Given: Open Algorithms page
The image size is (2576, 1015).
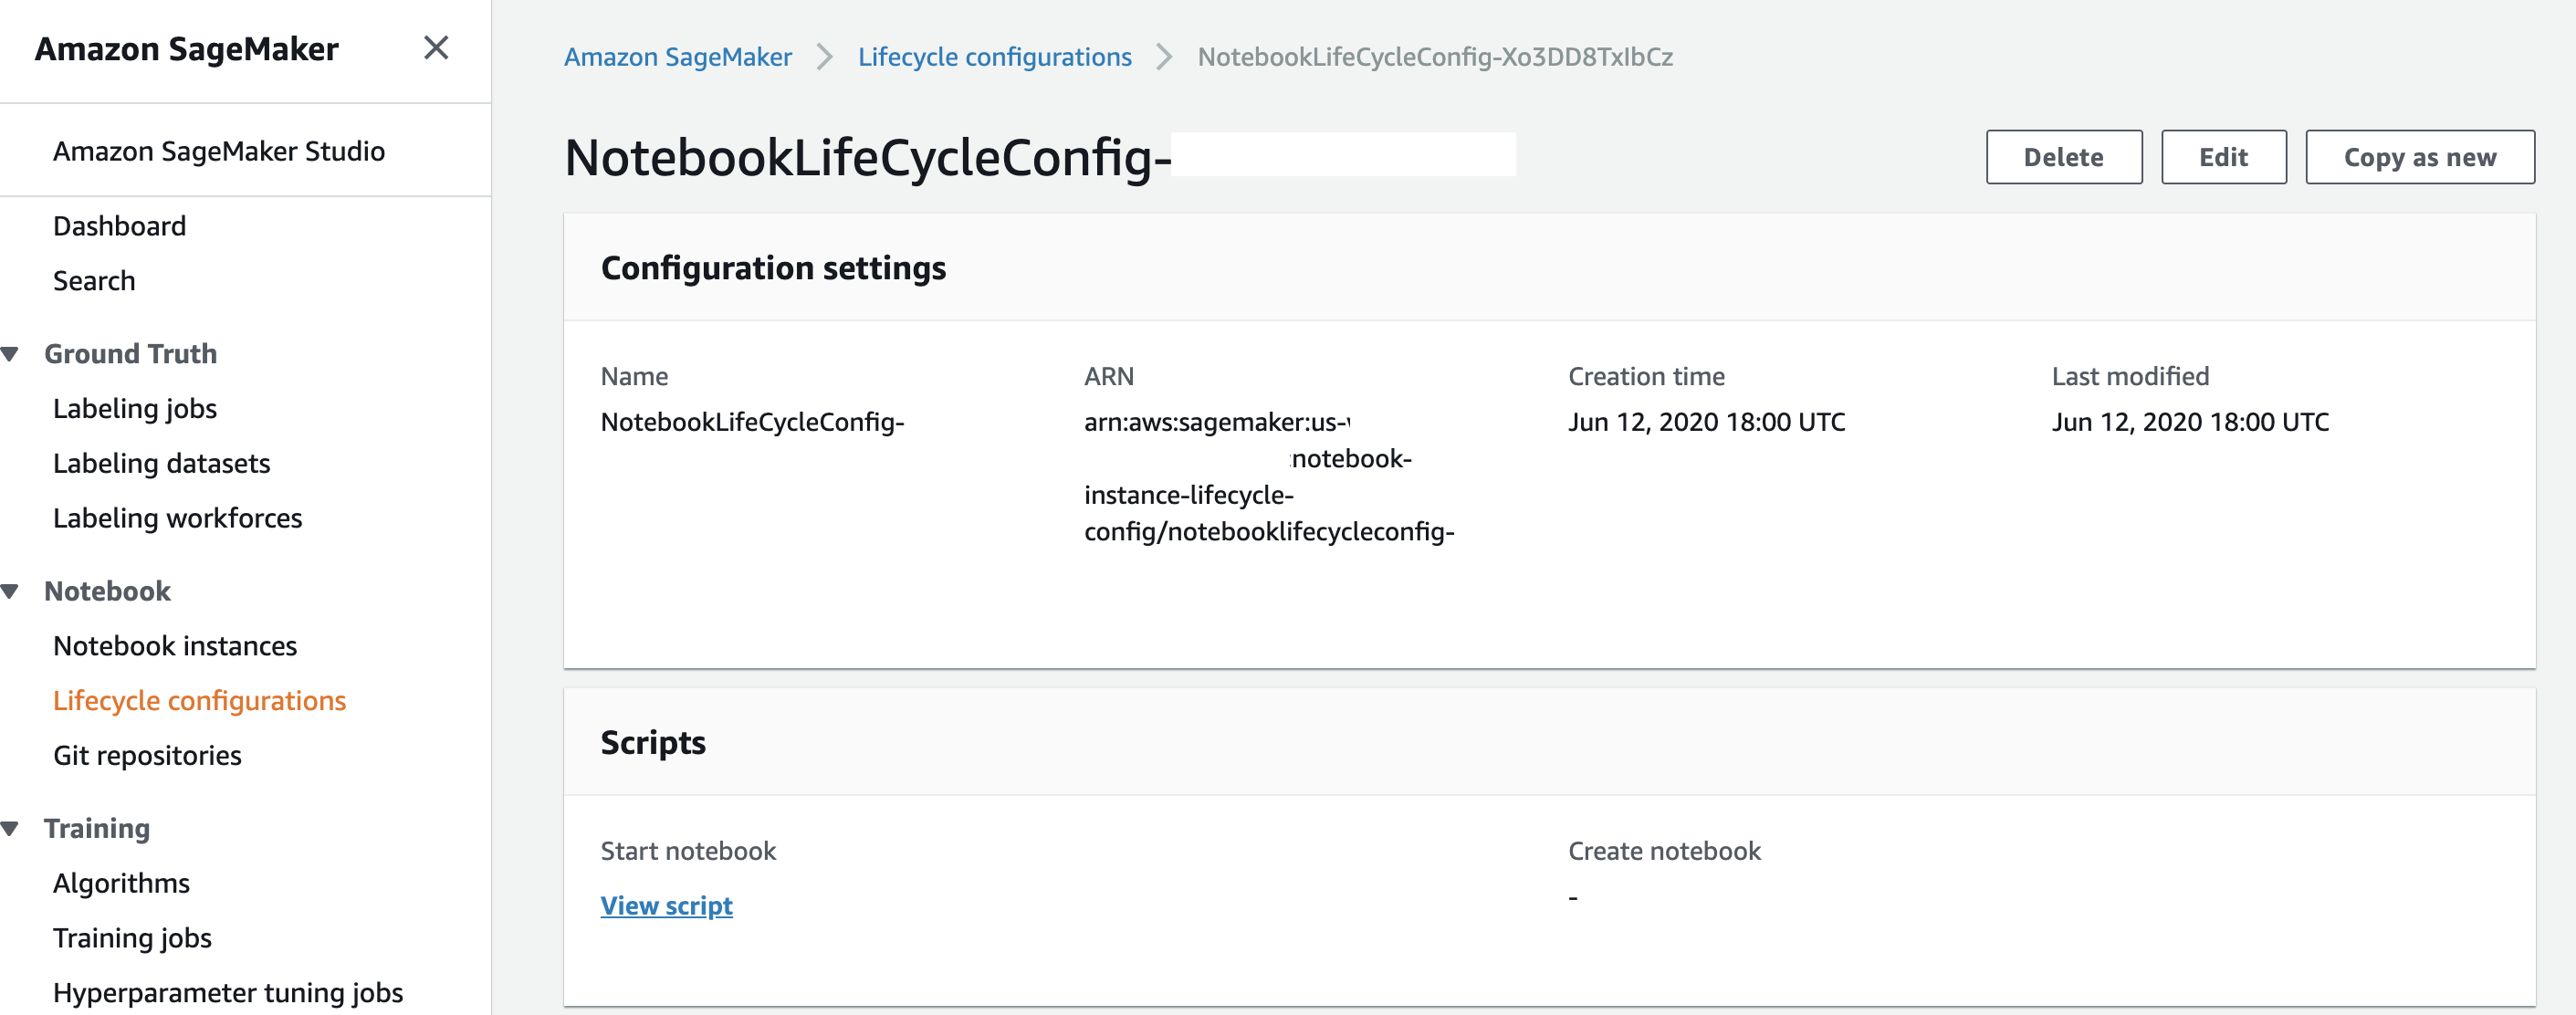Looking at the screenshot, I should (121, 883).
